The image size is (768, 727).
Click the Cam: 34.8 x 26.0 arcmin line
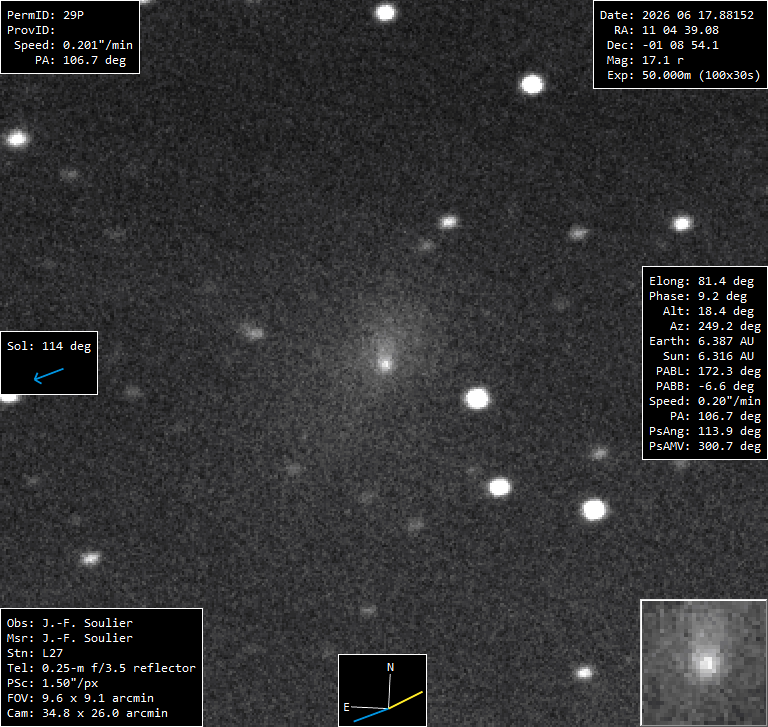pyautogui.click(x=87, y=713)
